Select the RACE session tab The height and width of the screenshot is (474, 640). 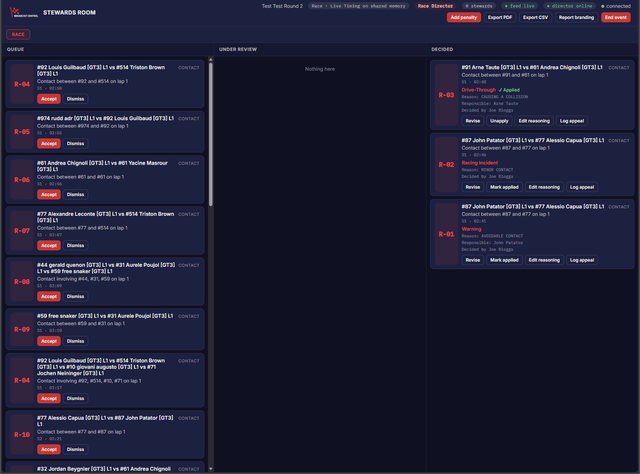tap(18, 34)
